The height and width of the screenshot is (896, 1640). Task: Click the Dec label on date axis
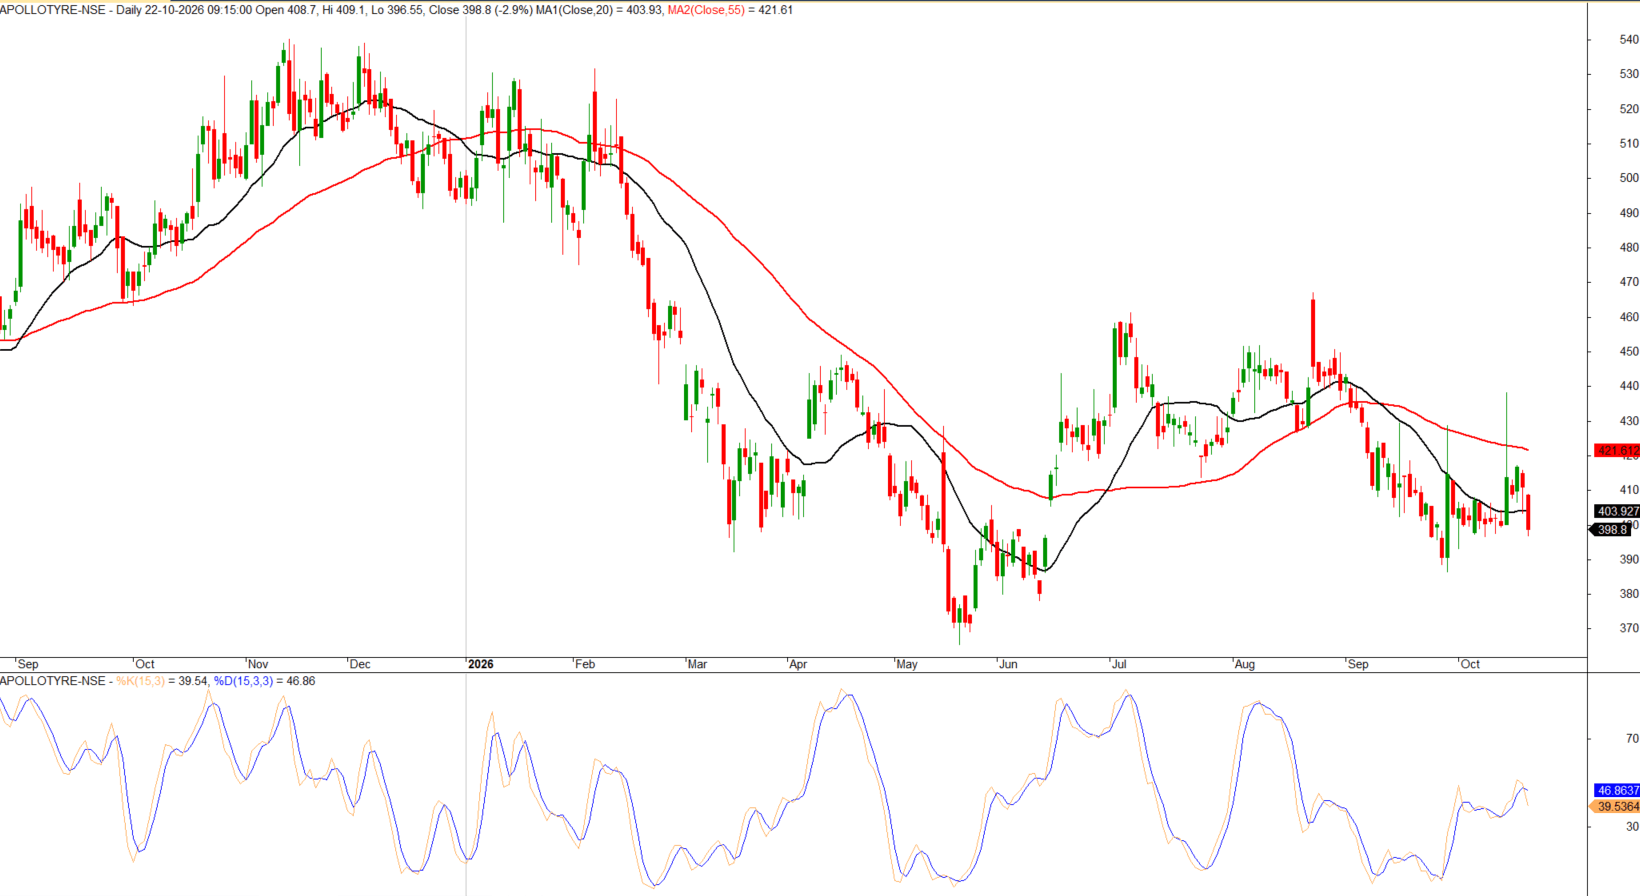pos(360,664)
